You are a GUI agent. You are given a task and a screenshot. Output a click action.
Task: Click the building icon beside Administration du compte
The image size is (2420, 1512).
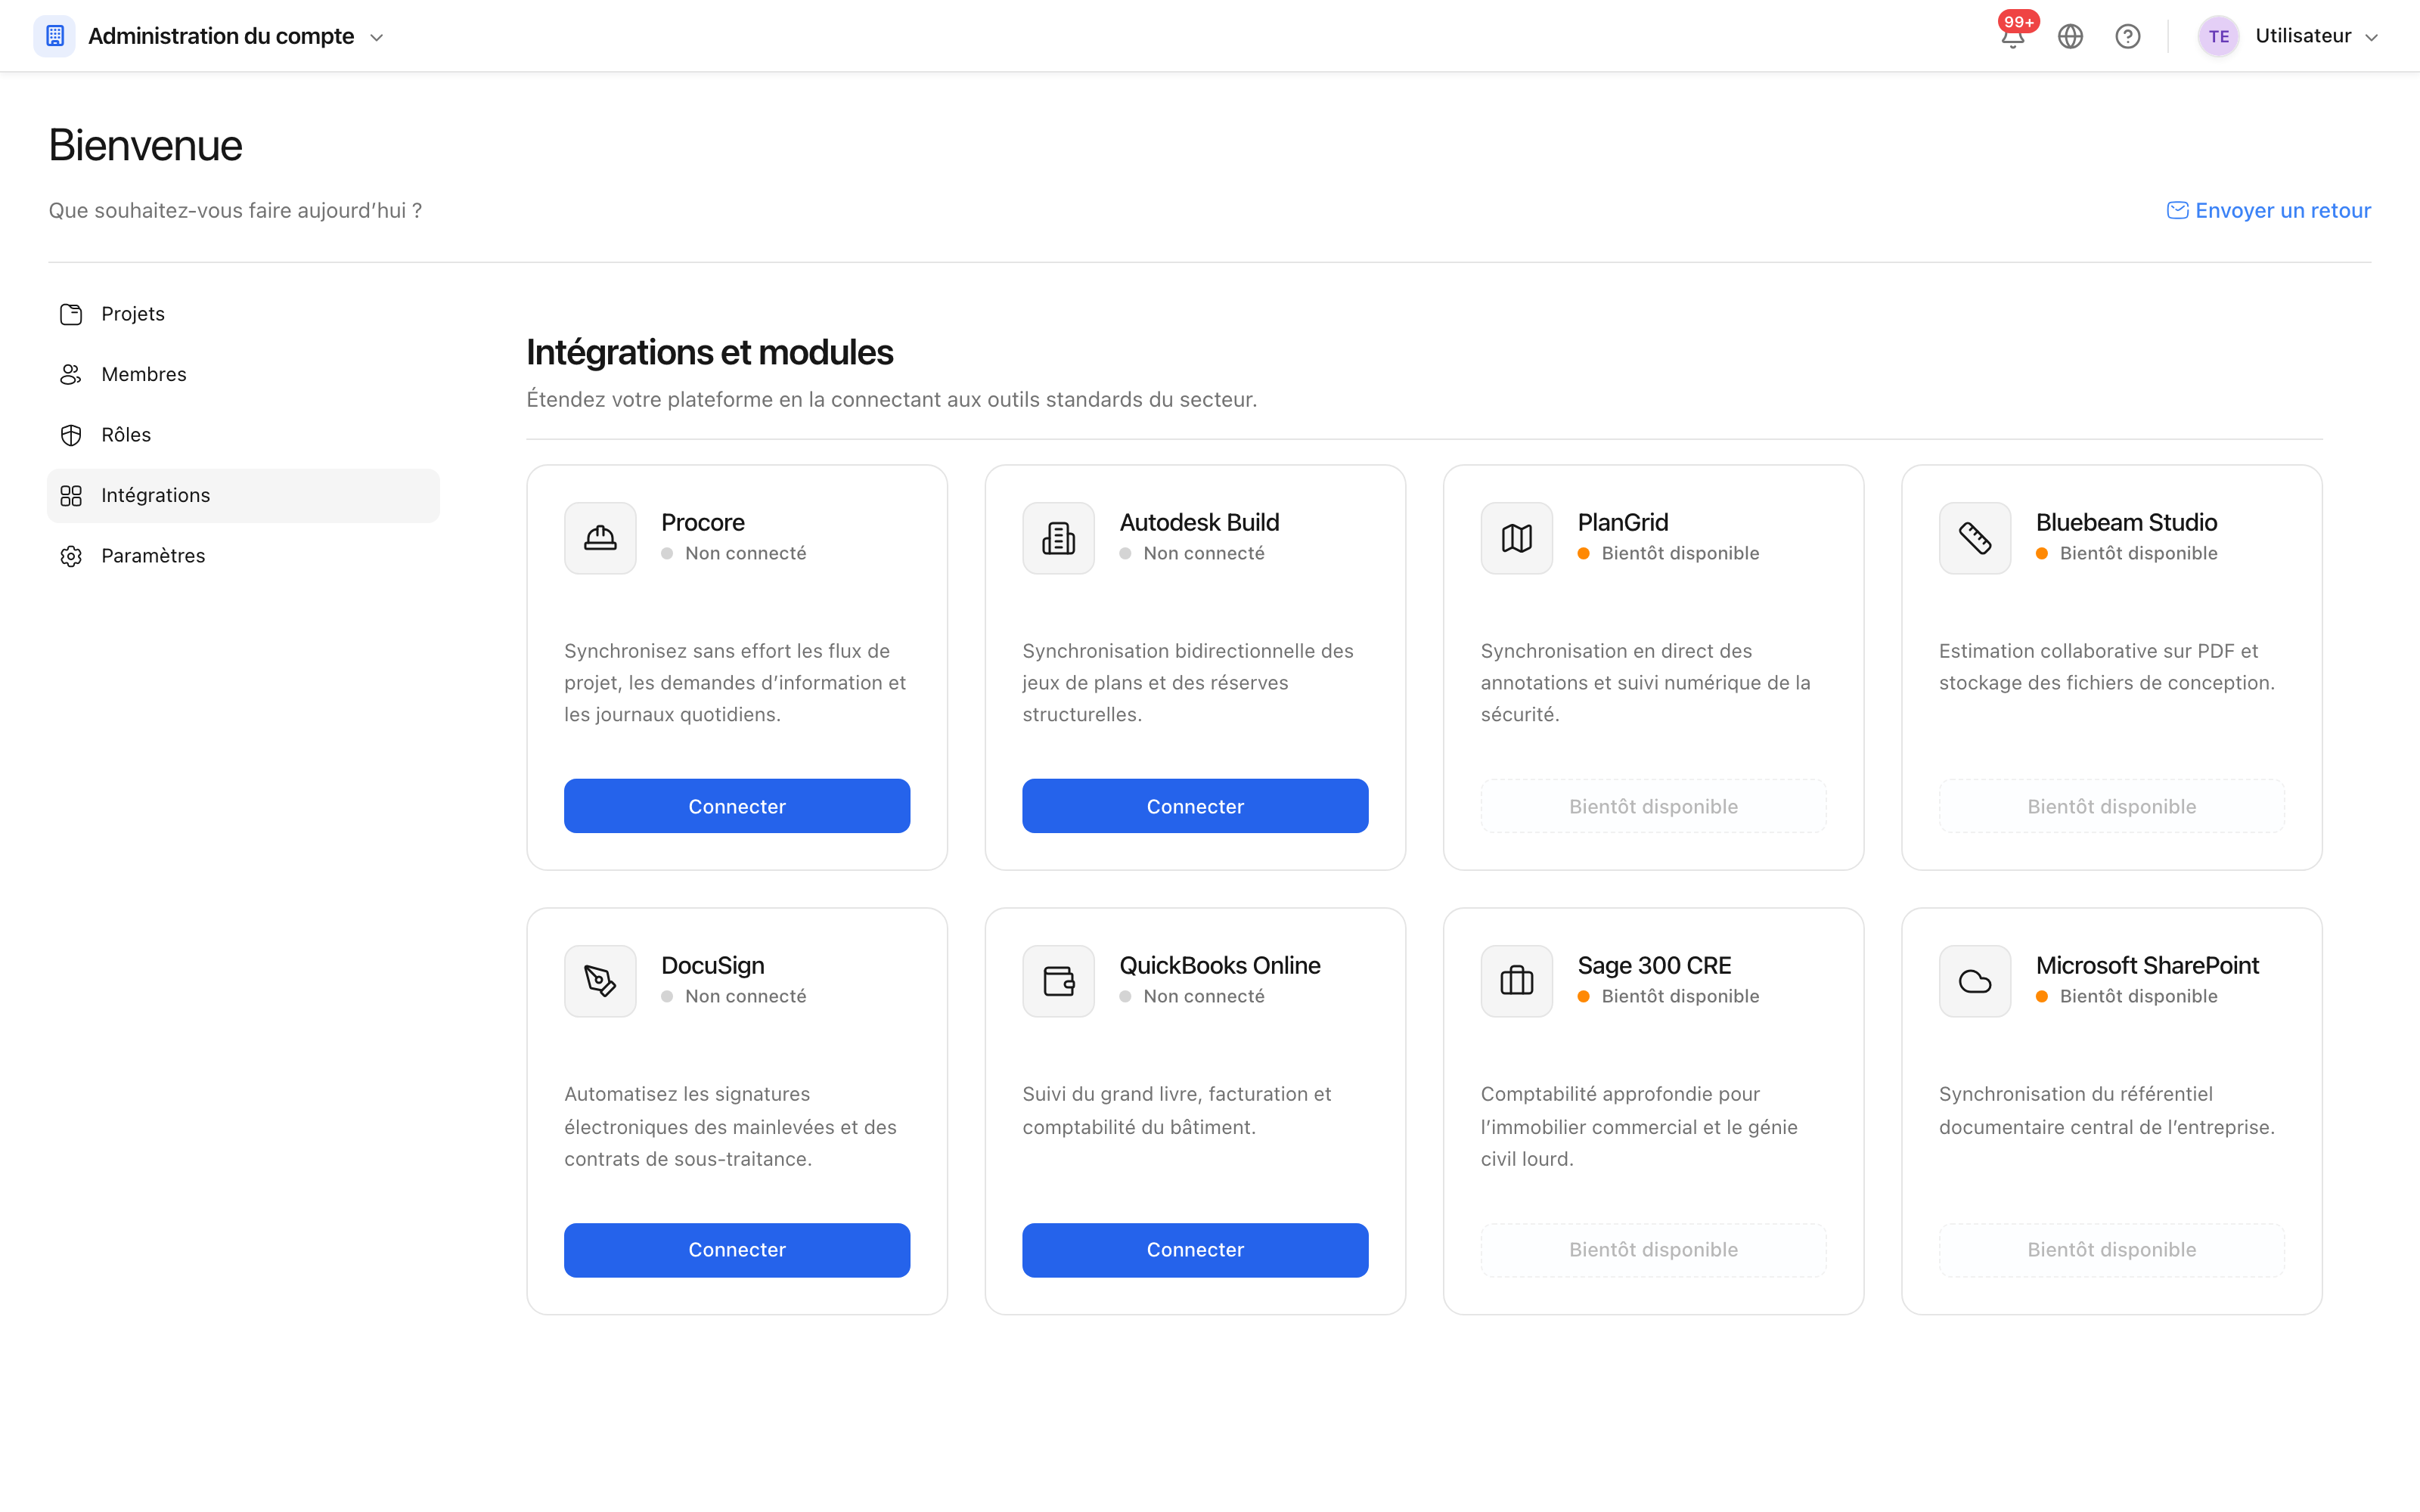coord(55,36)
